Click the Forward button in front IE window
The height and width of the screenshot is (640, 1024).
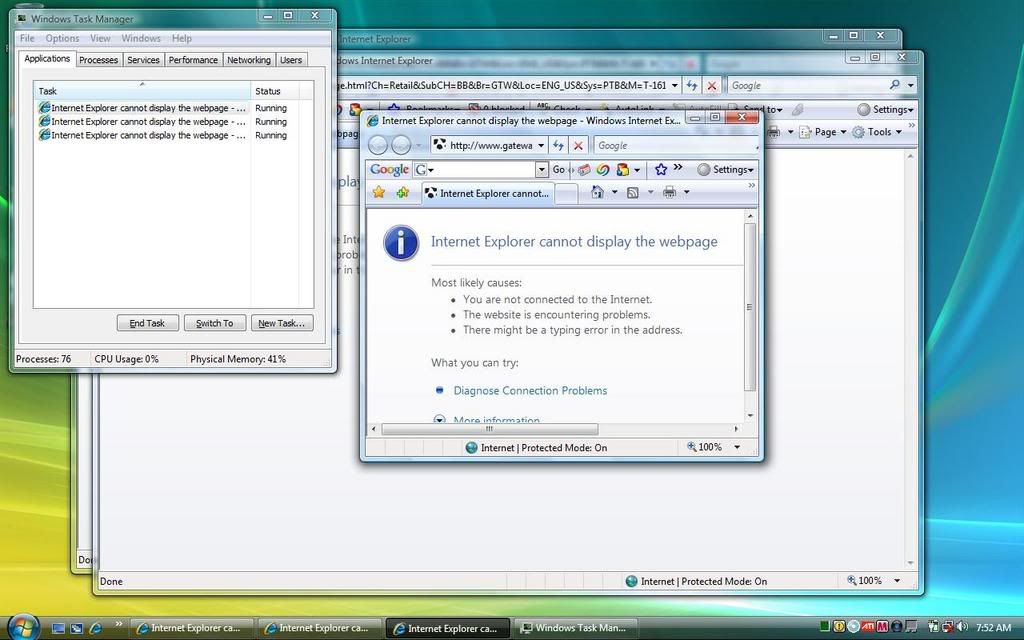pos(400,145)
